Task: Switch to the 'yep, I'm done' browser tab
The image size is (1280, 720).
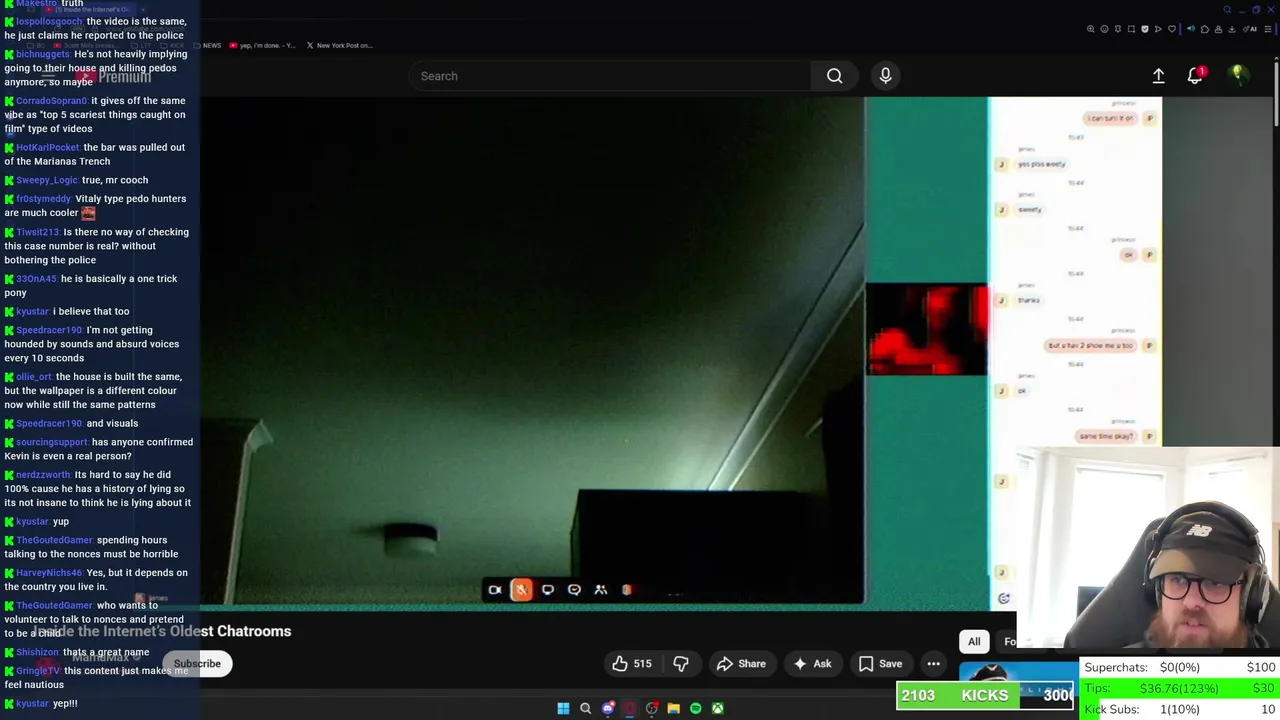Action: [262, 45]
